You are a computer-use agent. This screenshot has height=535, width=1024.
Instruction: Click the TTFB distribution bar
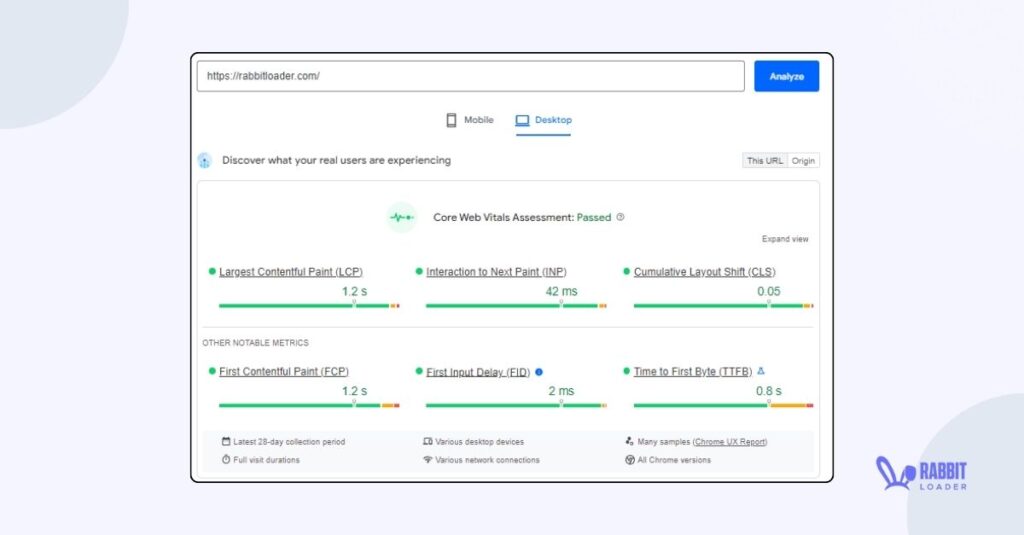724,406
